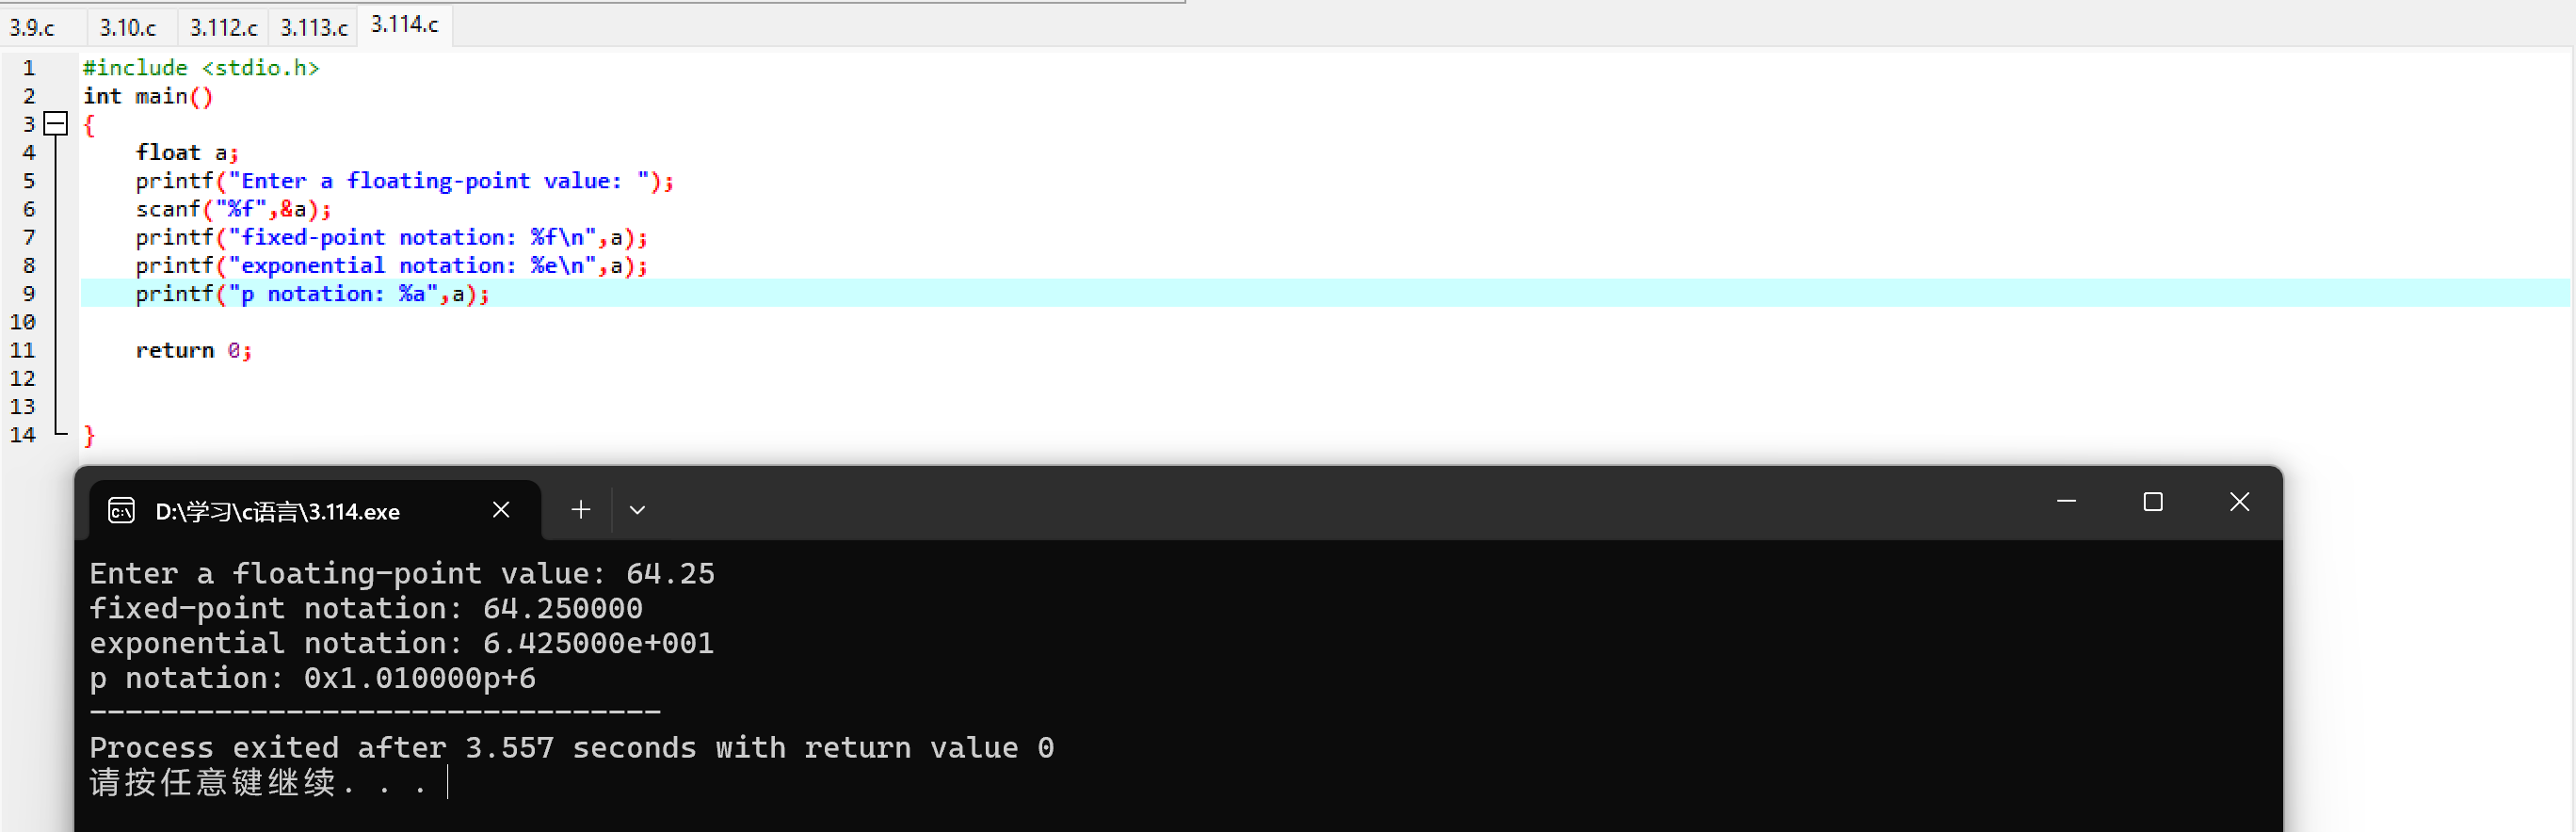The width and height of the screenshot is (2576, 832).
Task: Switch to the 3.9.c file tab
Action: pyautogui.click(x=33, y=27)
